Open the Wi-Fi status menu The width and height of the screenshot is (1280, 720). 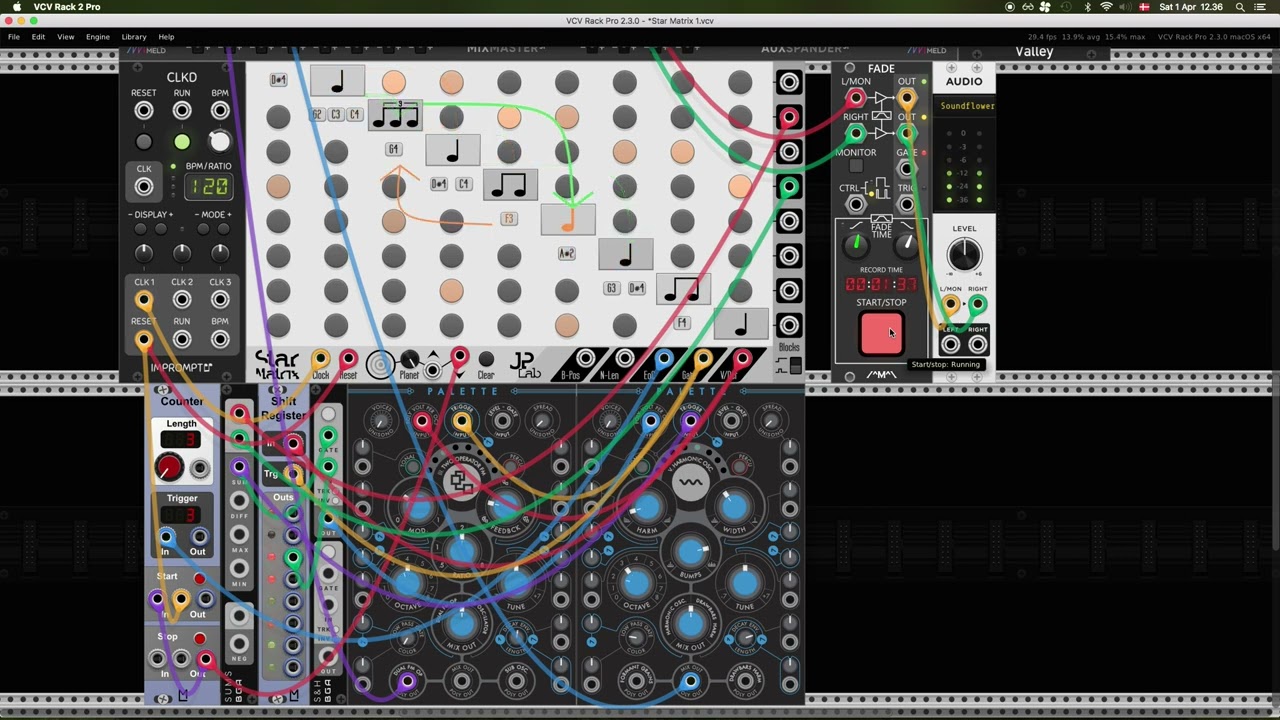[1106, 7]
